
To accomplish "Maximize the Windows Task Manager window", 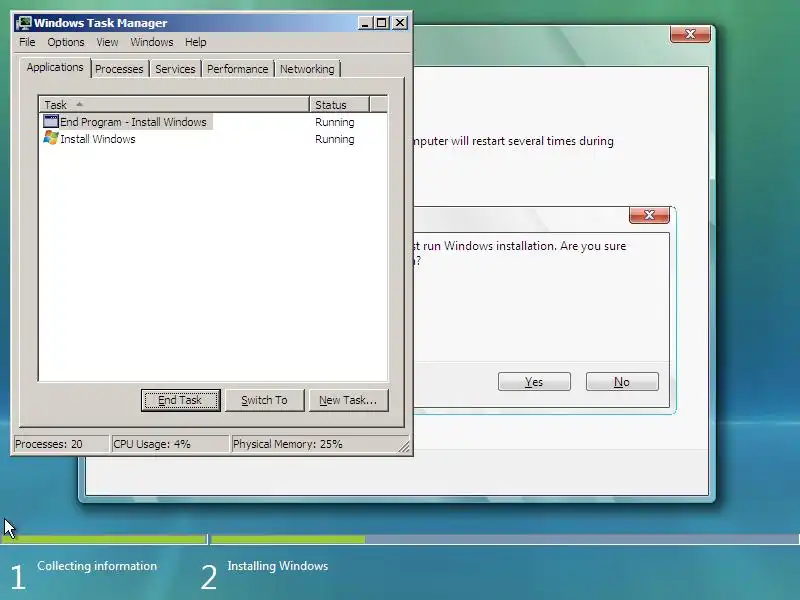I will point(382,23).
